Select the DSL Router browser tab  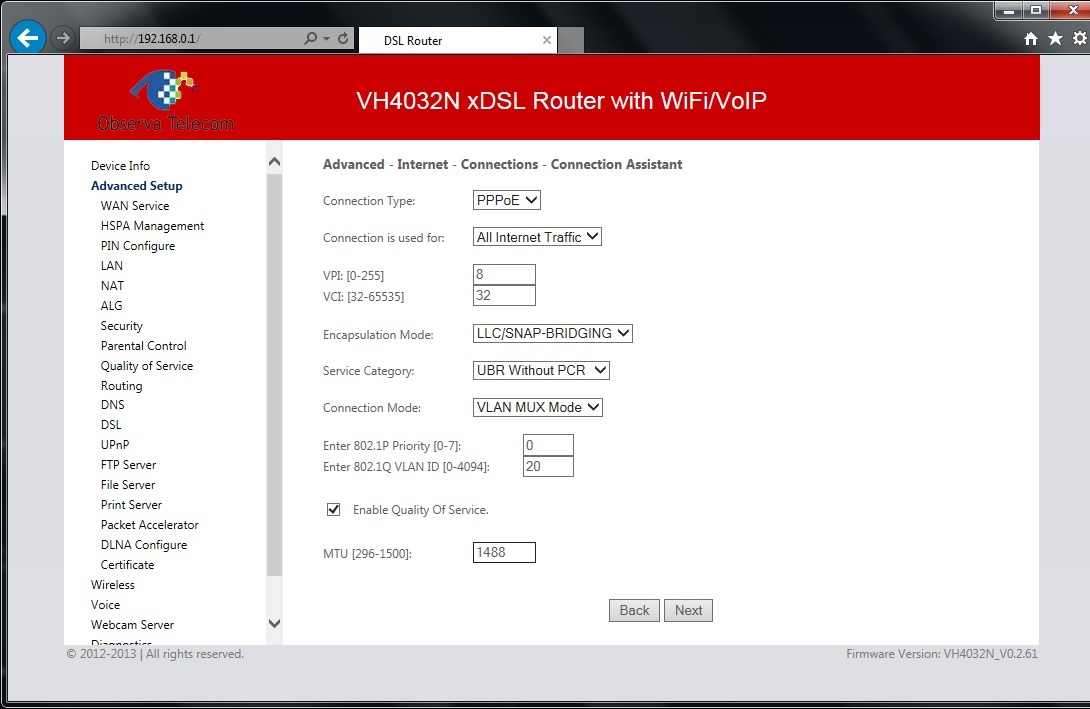coord(458,40)
